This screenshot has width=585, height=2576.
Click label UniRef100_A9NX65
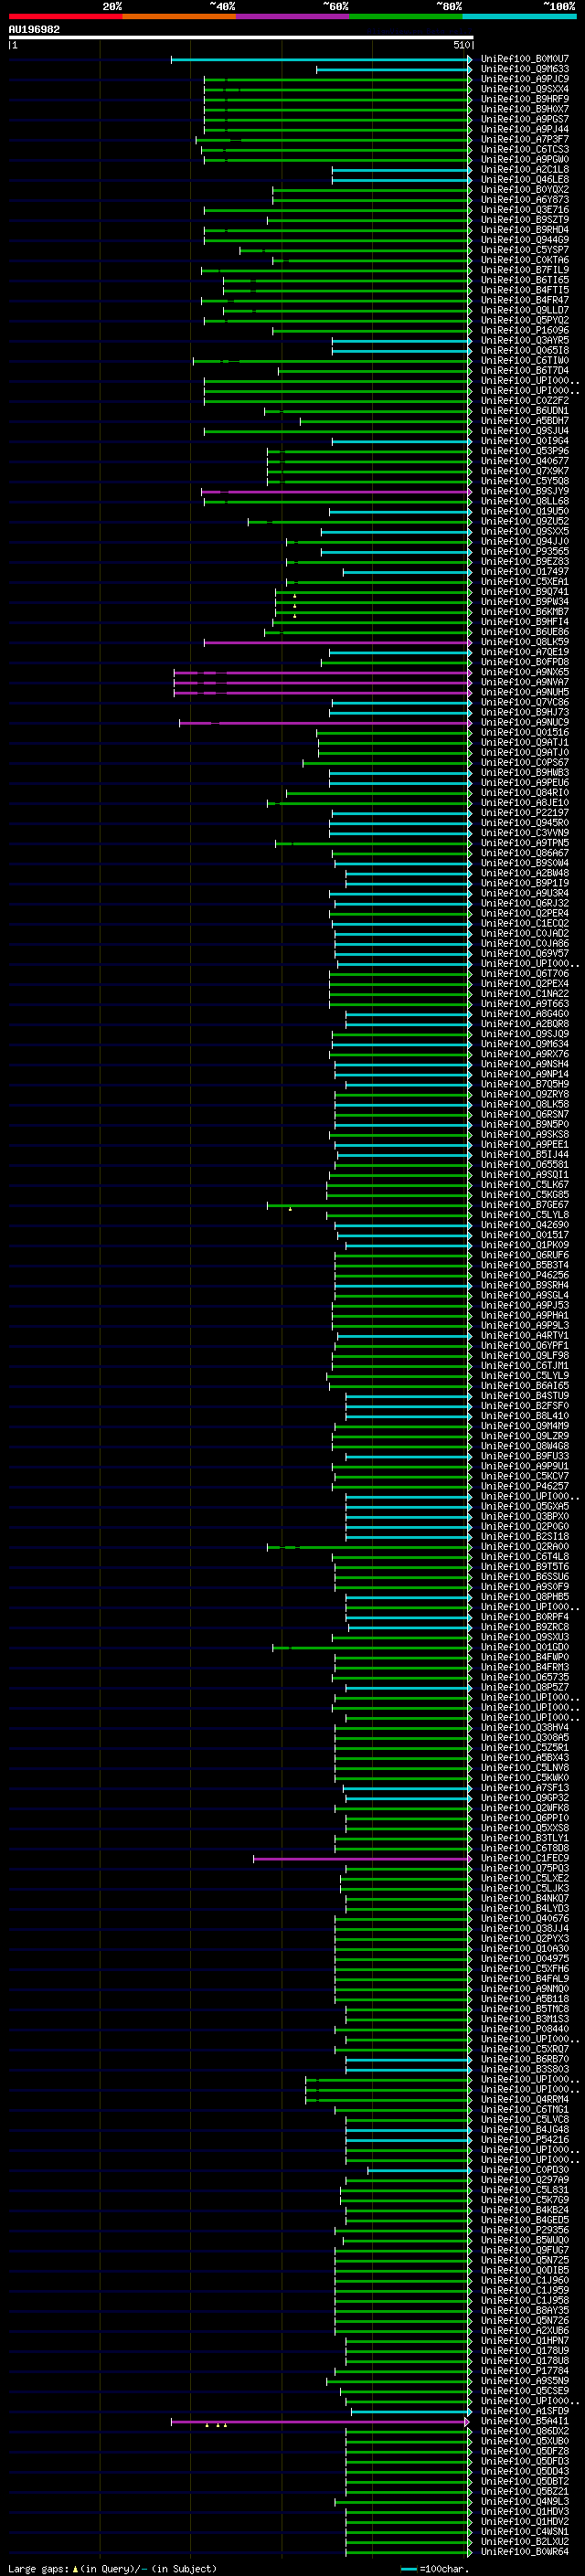pyautogui.click(x=524, y=672)
